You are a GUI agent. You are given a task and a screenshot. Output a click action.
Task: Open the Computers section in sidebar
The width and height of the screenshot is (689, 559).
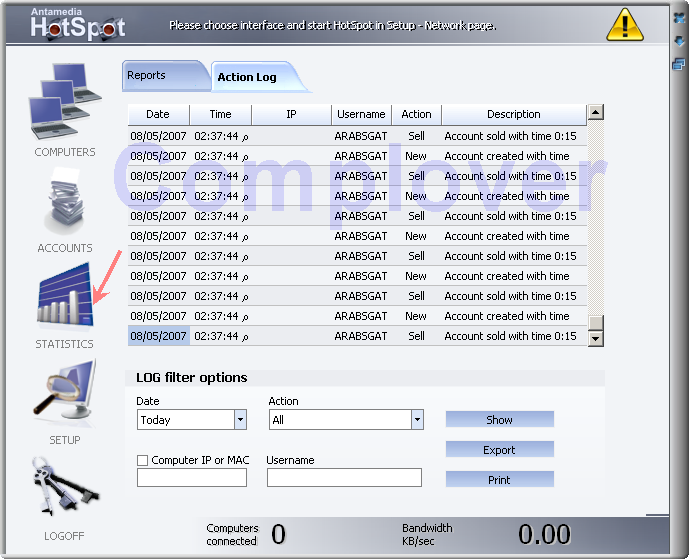pyautogui.click(x=65, y=103)
